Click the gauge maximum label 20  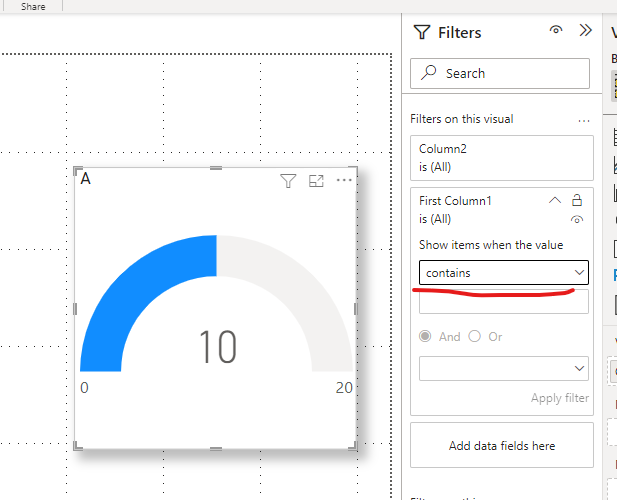[344, 388]
